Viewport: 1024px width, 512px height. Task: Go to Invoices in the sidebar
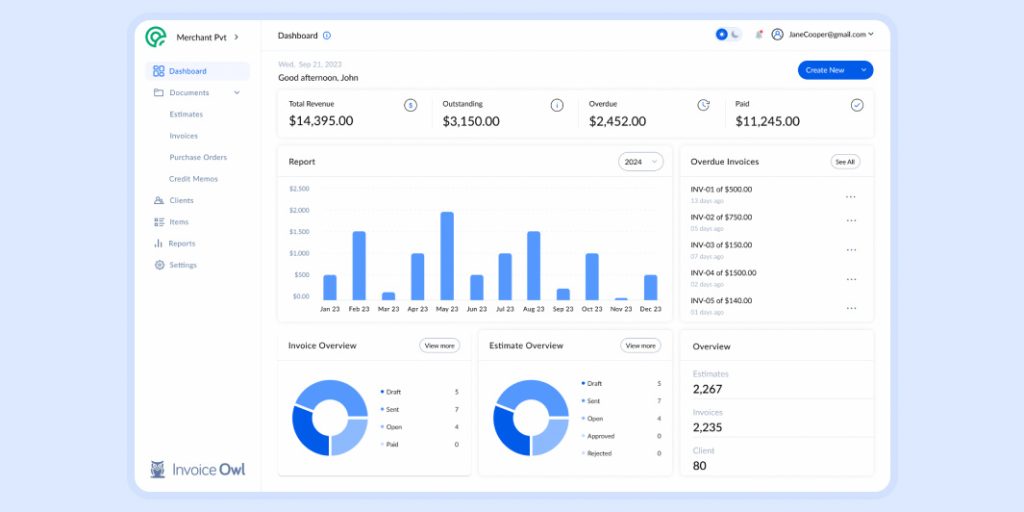(183, 136)
